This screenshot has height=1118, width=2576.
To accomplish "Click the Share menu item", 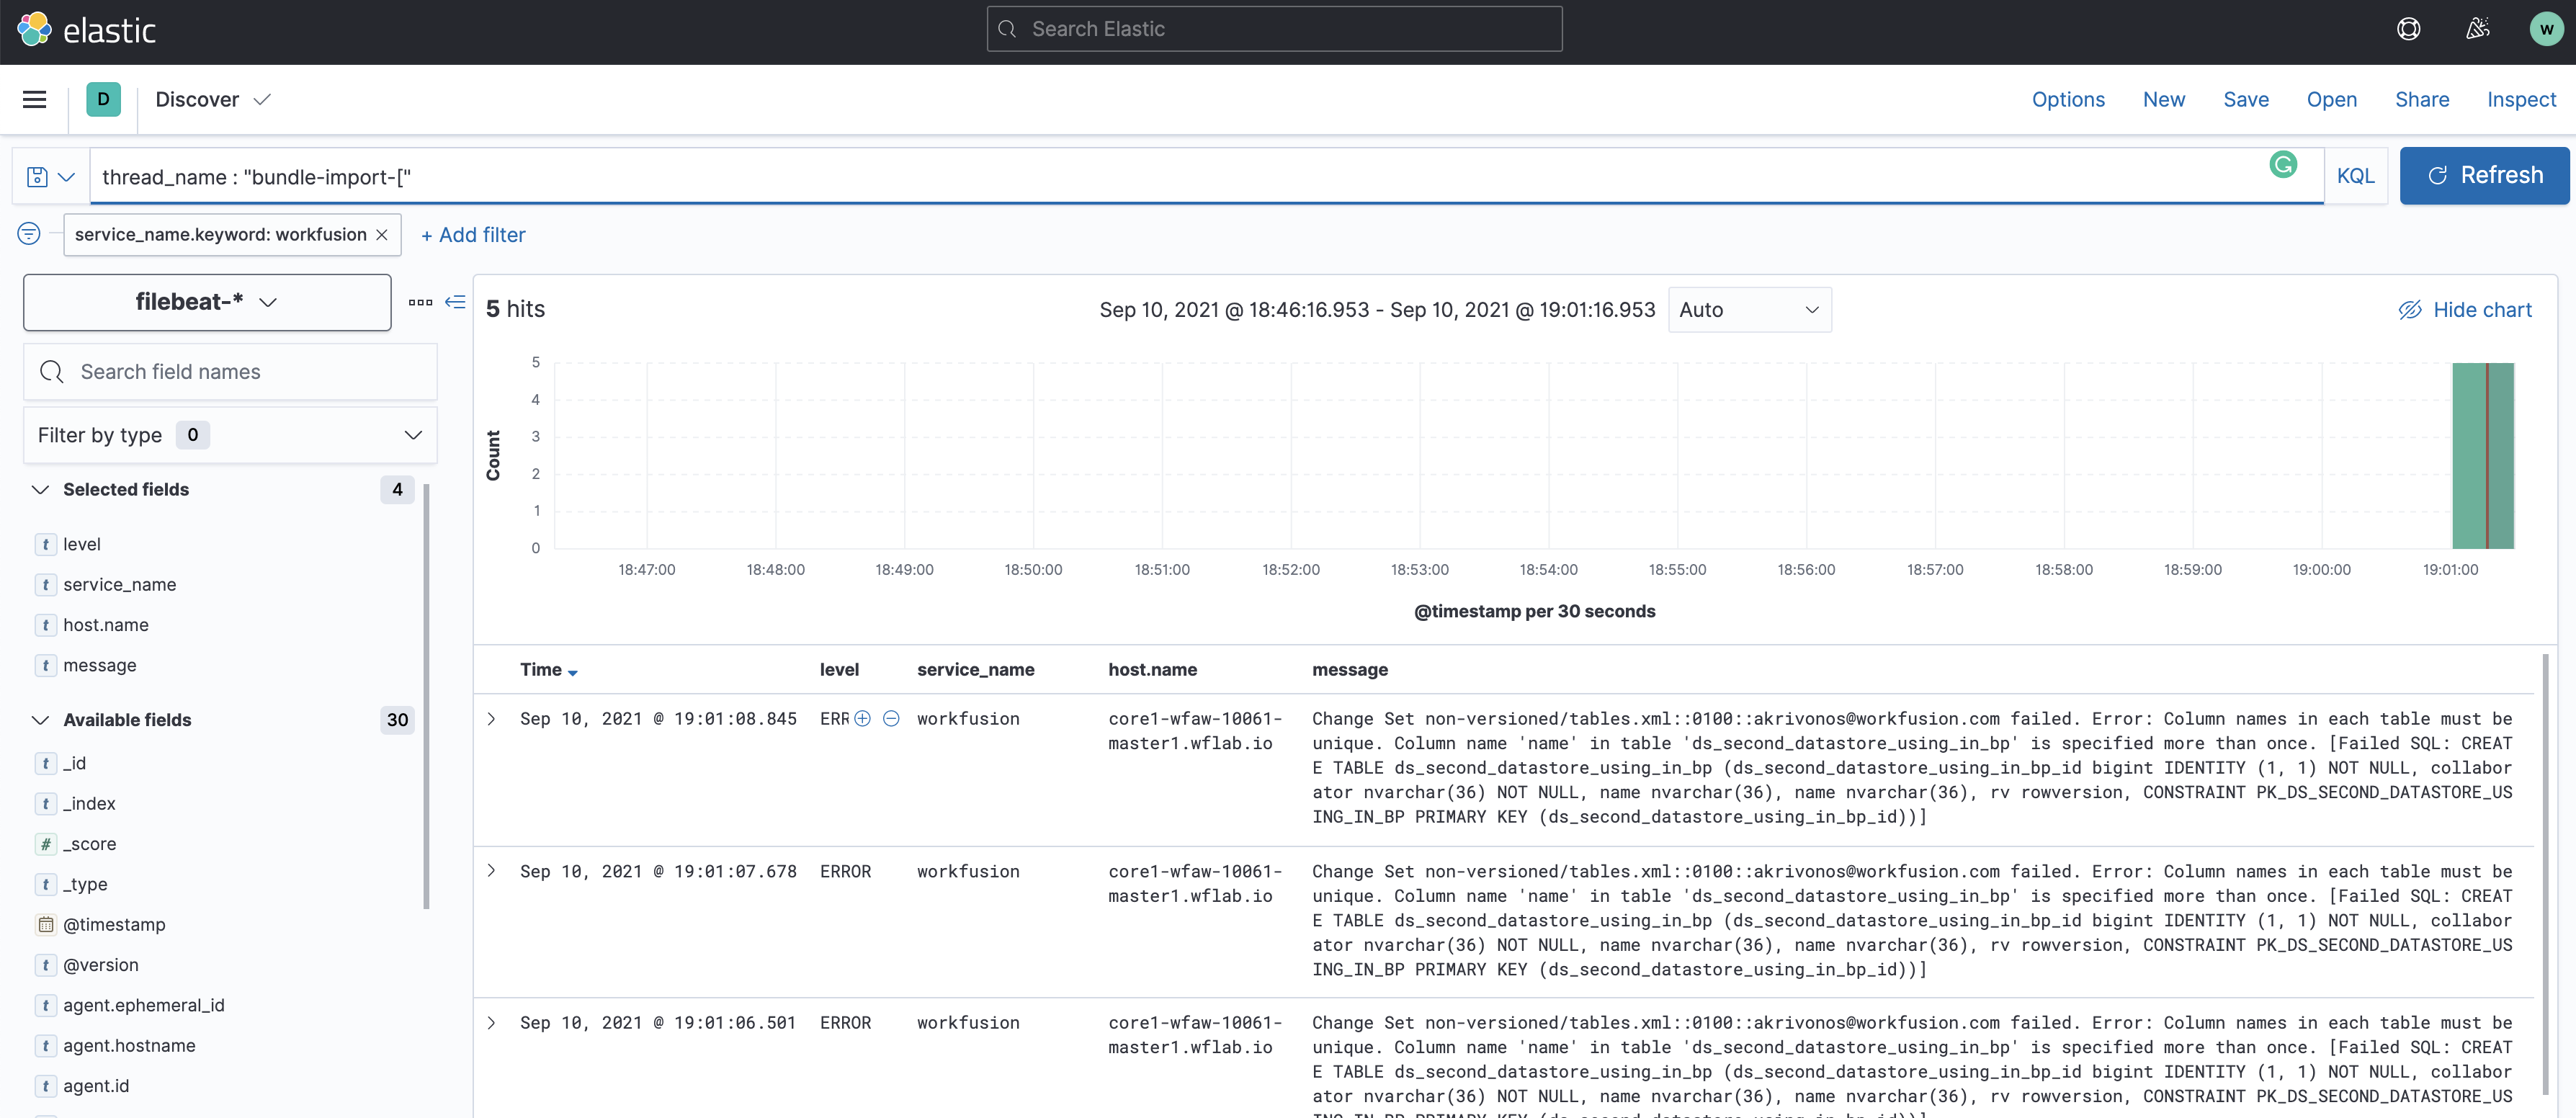I will click(x=2422, y=99).
